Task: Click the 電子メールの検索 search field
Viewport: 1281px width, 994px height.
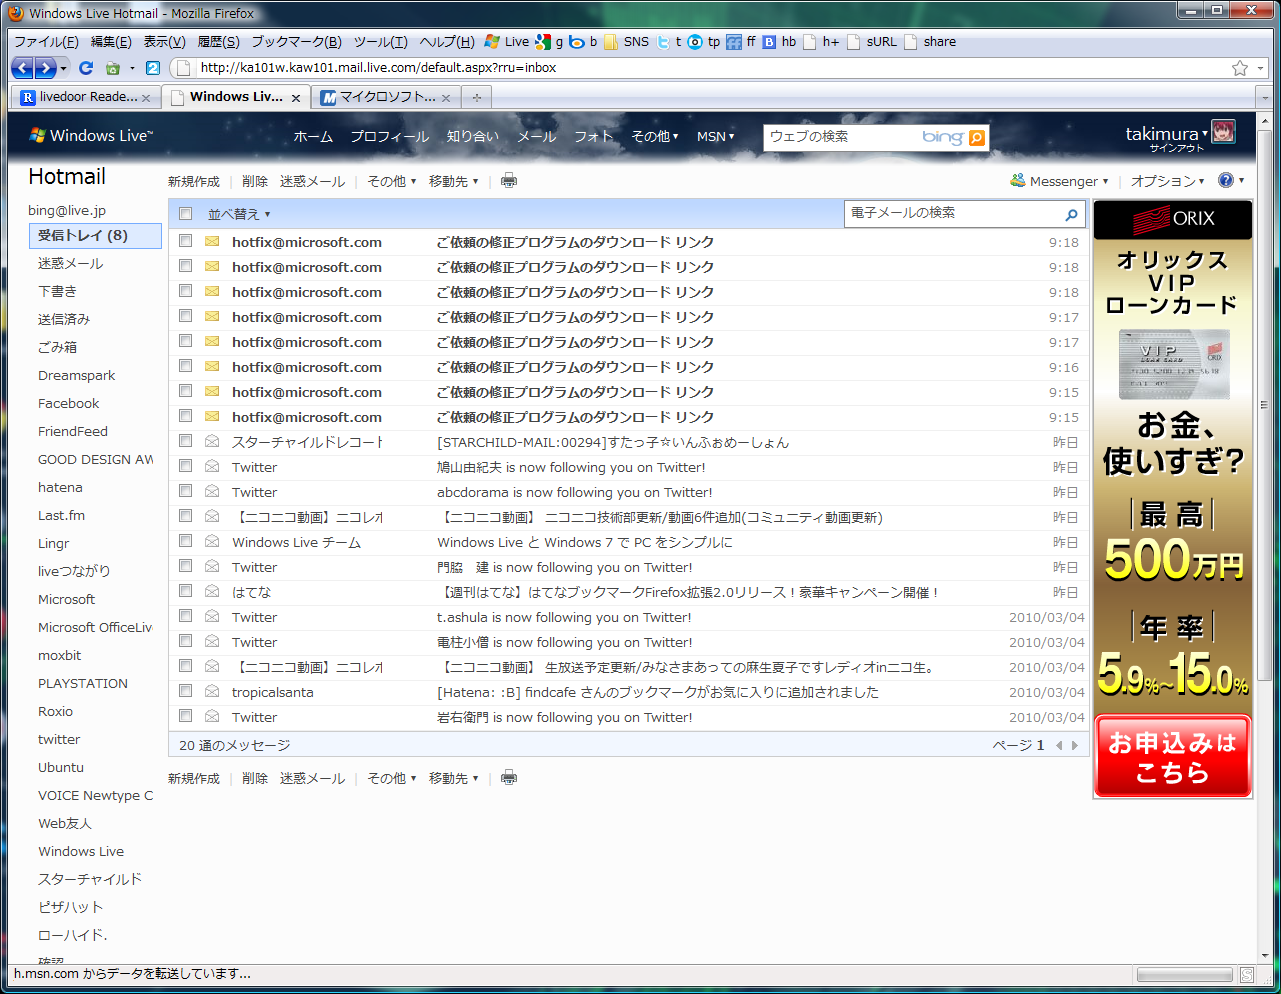Action: pos(955,213)
